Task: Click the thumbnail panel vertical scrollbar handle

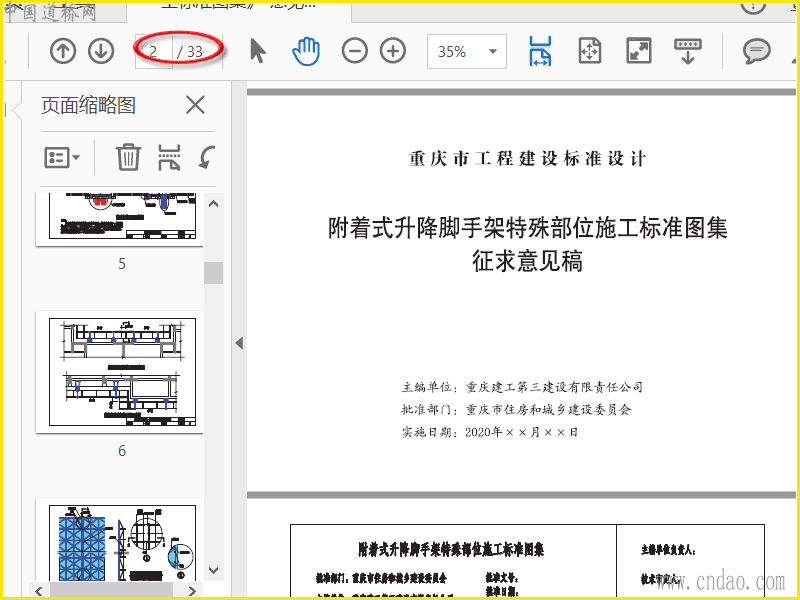Action: pyautogui.click(x=214, y=273)
